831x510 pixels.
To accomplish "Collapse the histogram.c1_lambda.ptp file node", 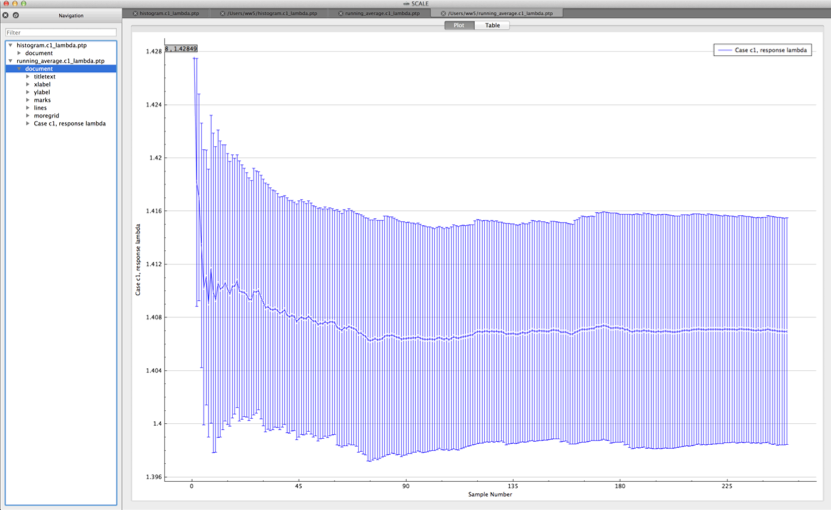I will tap(10, 46).
